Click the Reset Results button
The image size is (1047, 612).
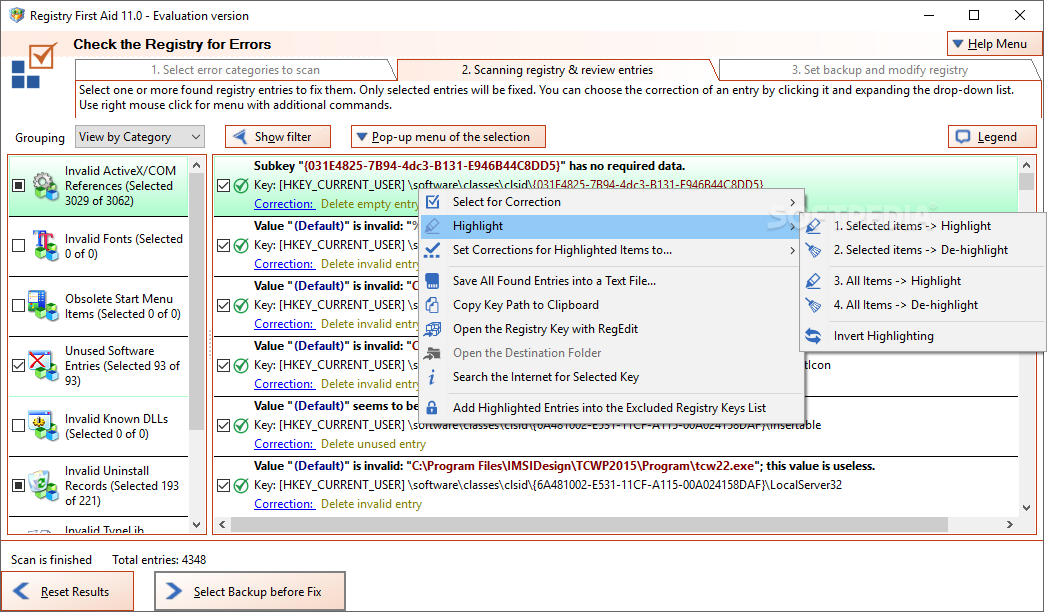pyautogui.click(x=67, y=591)
